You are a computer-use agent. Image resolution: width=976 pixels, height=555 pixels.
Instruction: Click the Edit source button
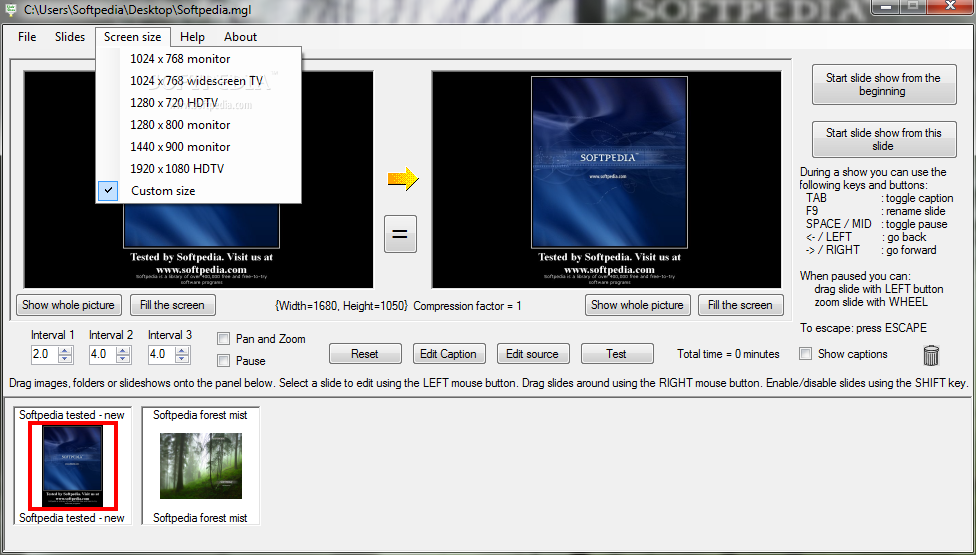(532, 353)
